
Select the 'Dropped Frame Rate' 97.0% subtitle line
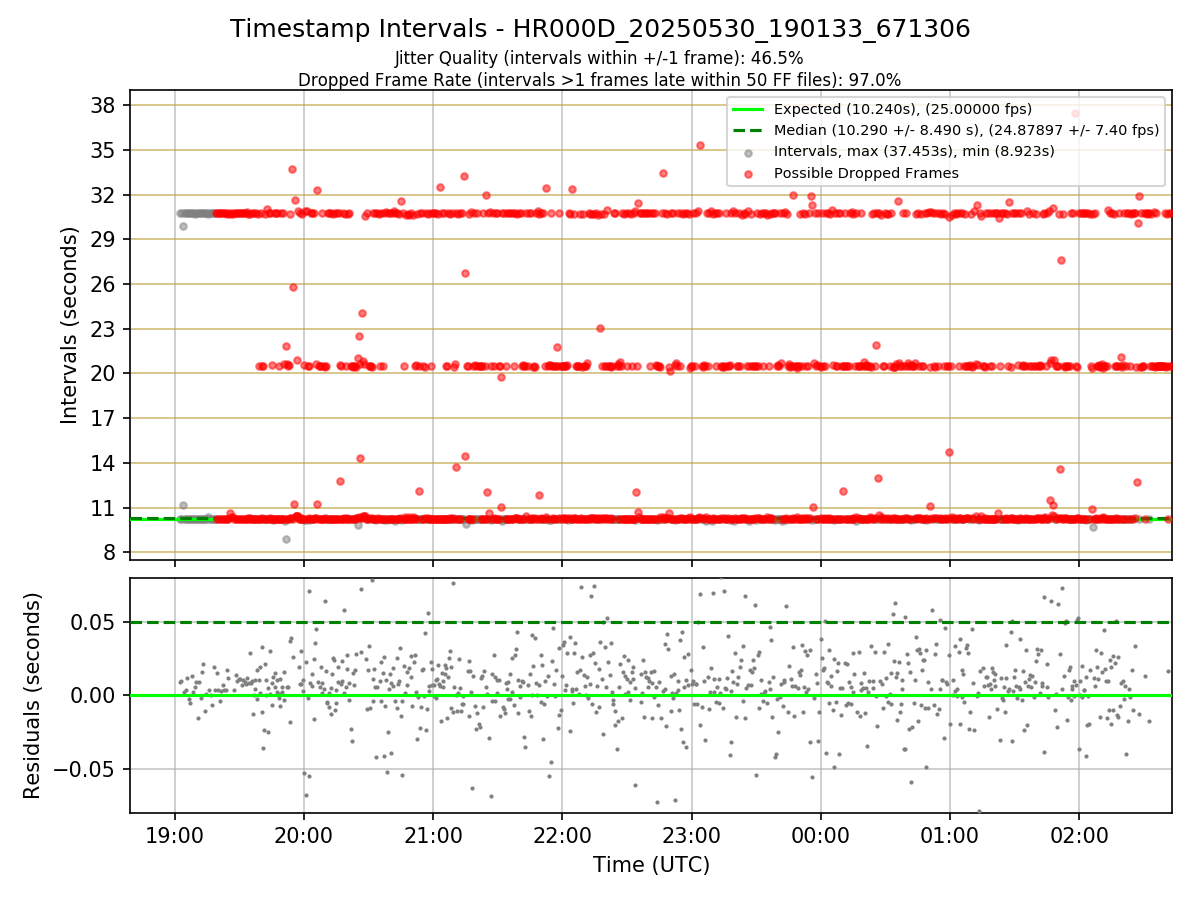coord(600,79)
